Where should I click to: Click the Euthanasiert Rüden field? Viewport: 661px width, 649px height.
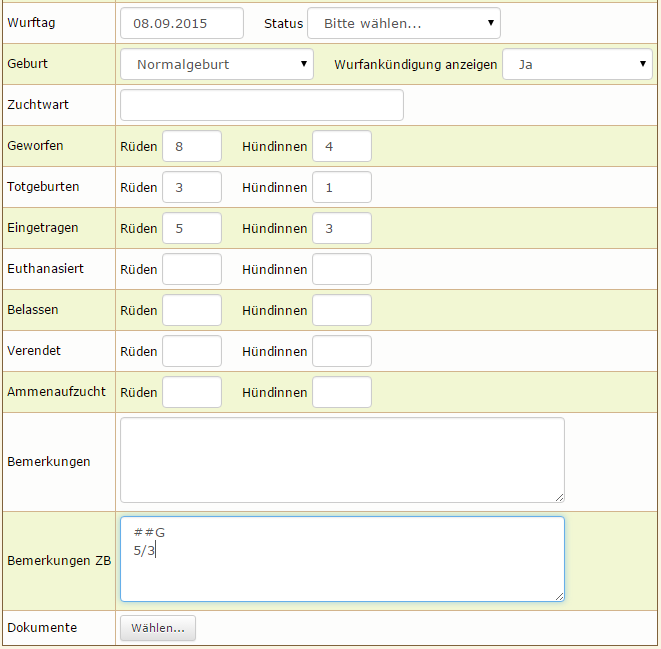click(191, 269)
